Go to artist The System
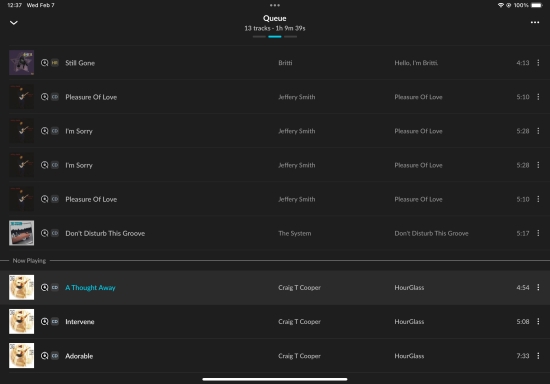Screen dimensions: 550x384 [295, 233]
